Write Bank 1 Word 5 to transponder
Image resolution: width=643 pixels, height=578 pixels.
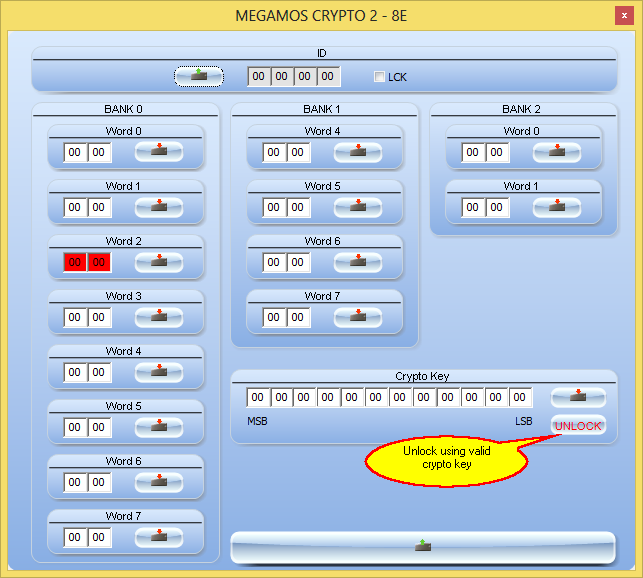click(358, 207)
